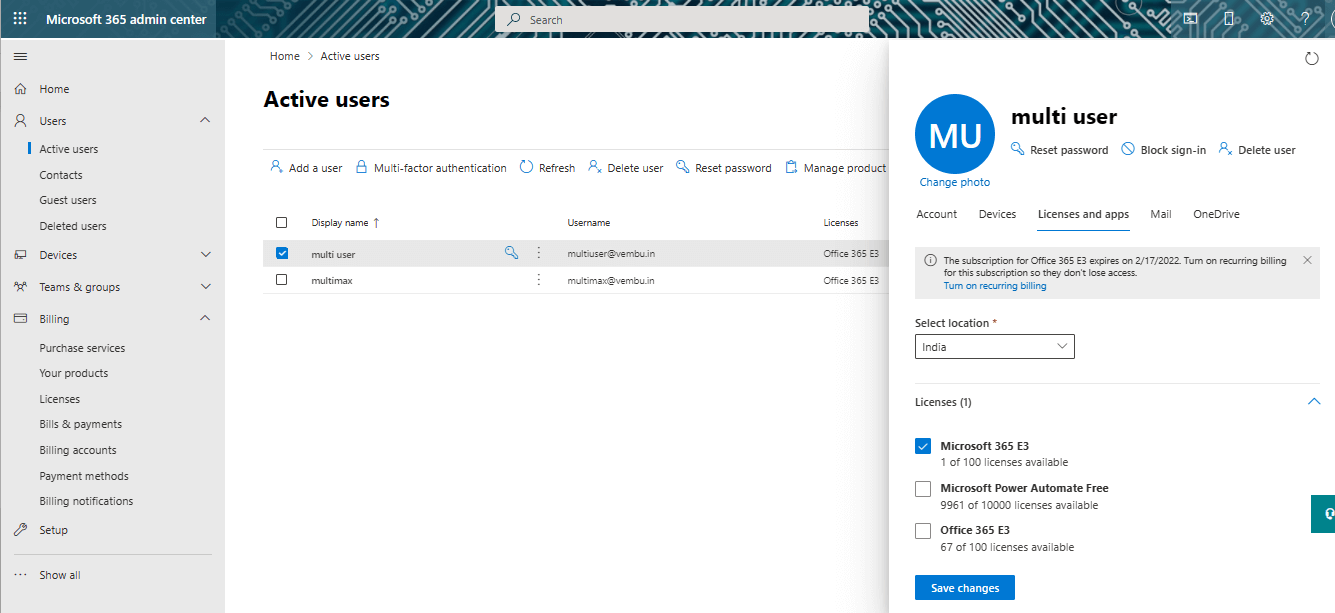Collapse the navigation menu hamburger icon
The height and width of the screenshot is (613, 1335).
(20, 56)
